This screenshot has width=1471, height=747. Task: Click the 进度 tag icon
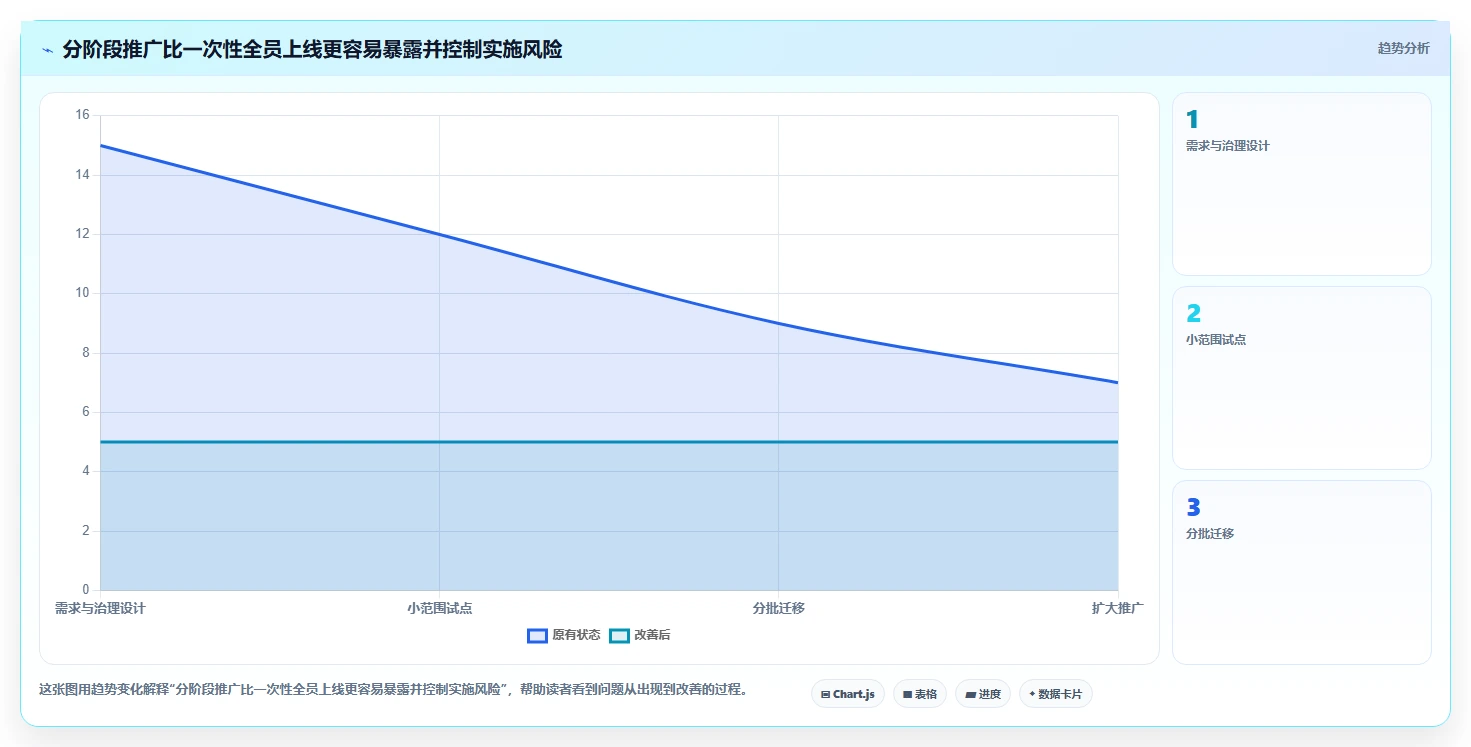tap(970, 694)
